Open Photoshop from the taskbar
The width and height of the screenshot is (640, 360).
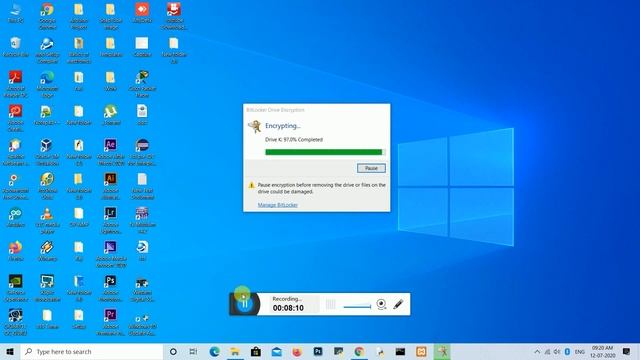point(318,351)
